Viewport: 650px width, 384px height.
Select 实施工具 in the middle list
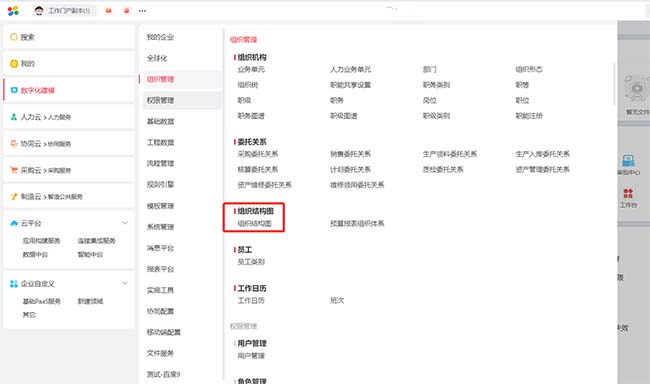point(160,290)
